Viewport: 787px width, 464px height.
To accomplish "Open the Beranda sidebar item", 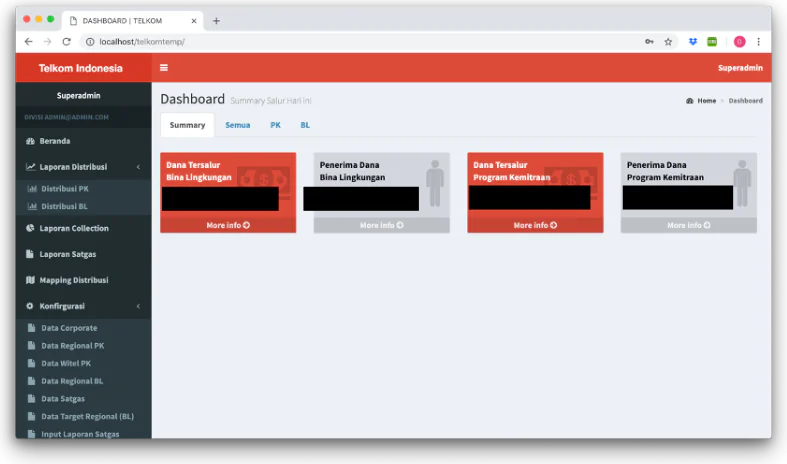I will (83, 141).
